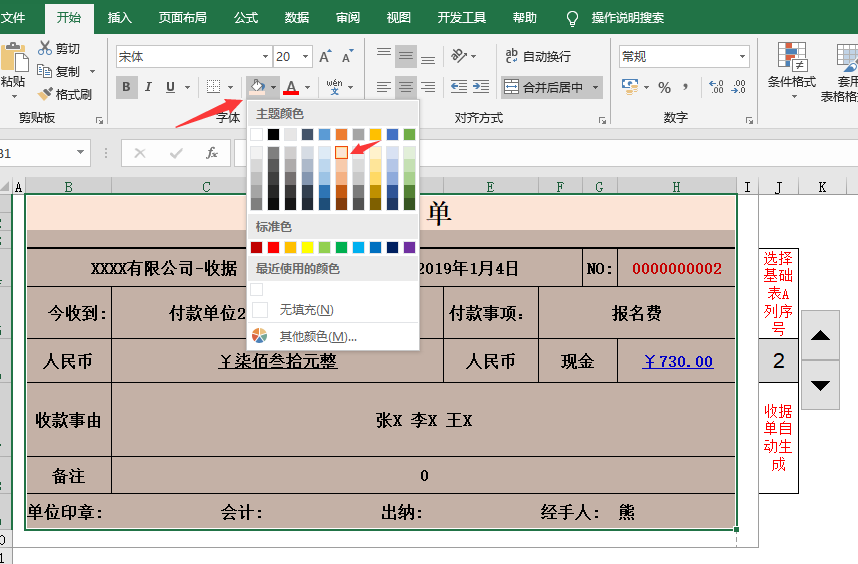The width and height of the screenshot is (858, 564).
Task: Pick the yellow standard color swatch
Action: [308, 247]
